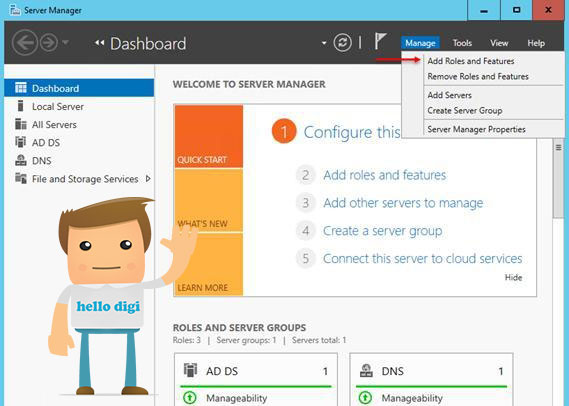Click the step 3 number circle
Viewport: 569px width, 406px height.
tap(306, 203)
